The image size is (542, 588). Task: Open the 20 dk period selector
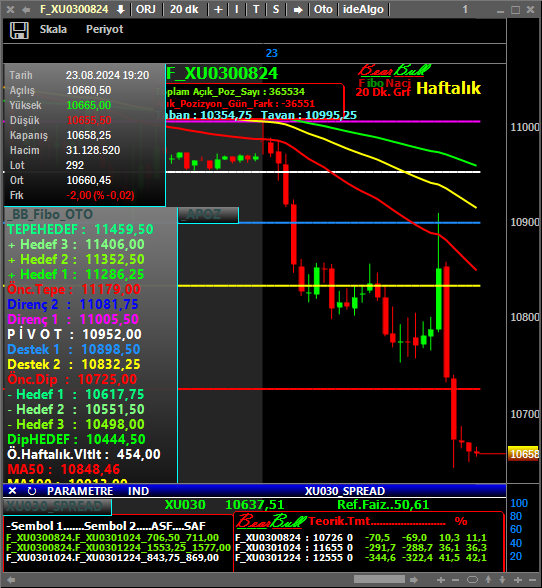tap(184, 9)
